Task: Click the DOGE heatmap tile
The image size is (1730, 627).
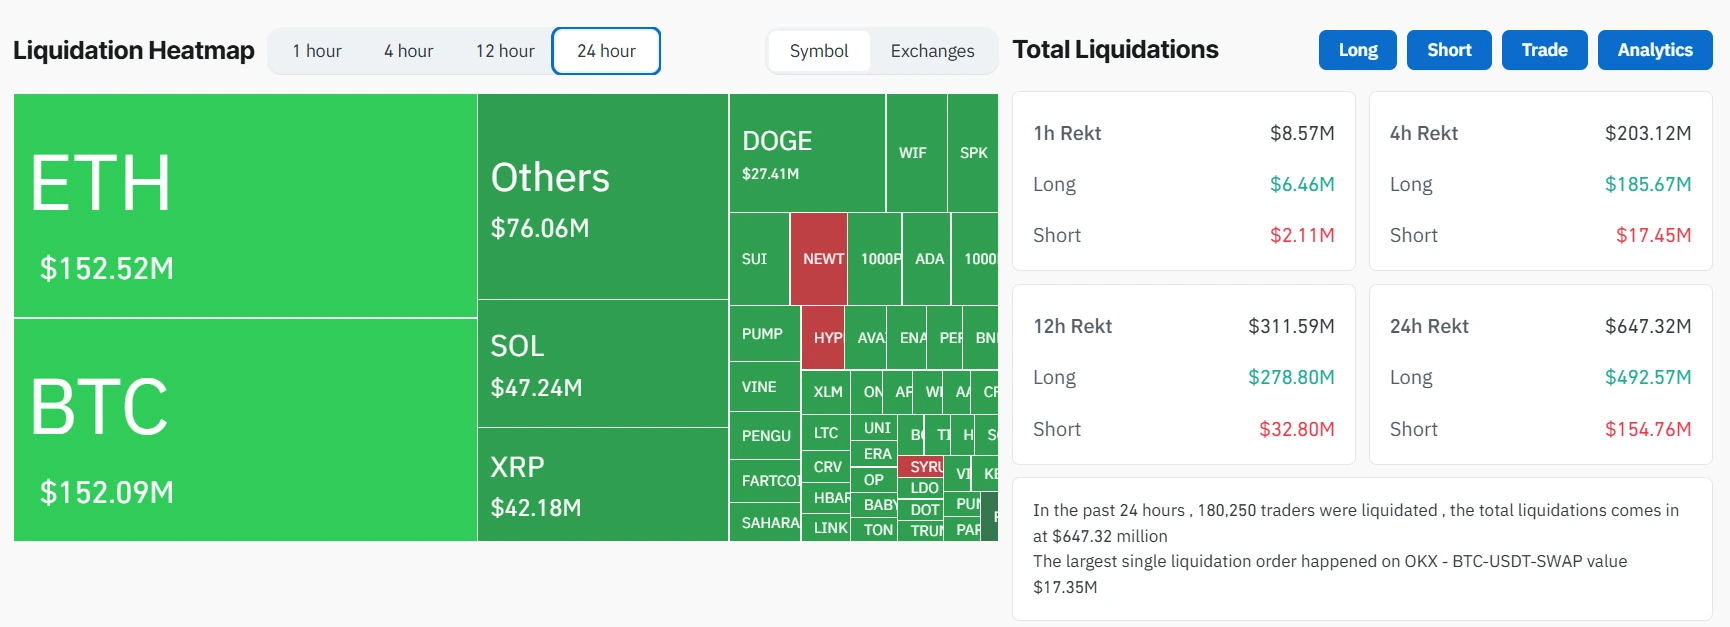Action: 806,153
